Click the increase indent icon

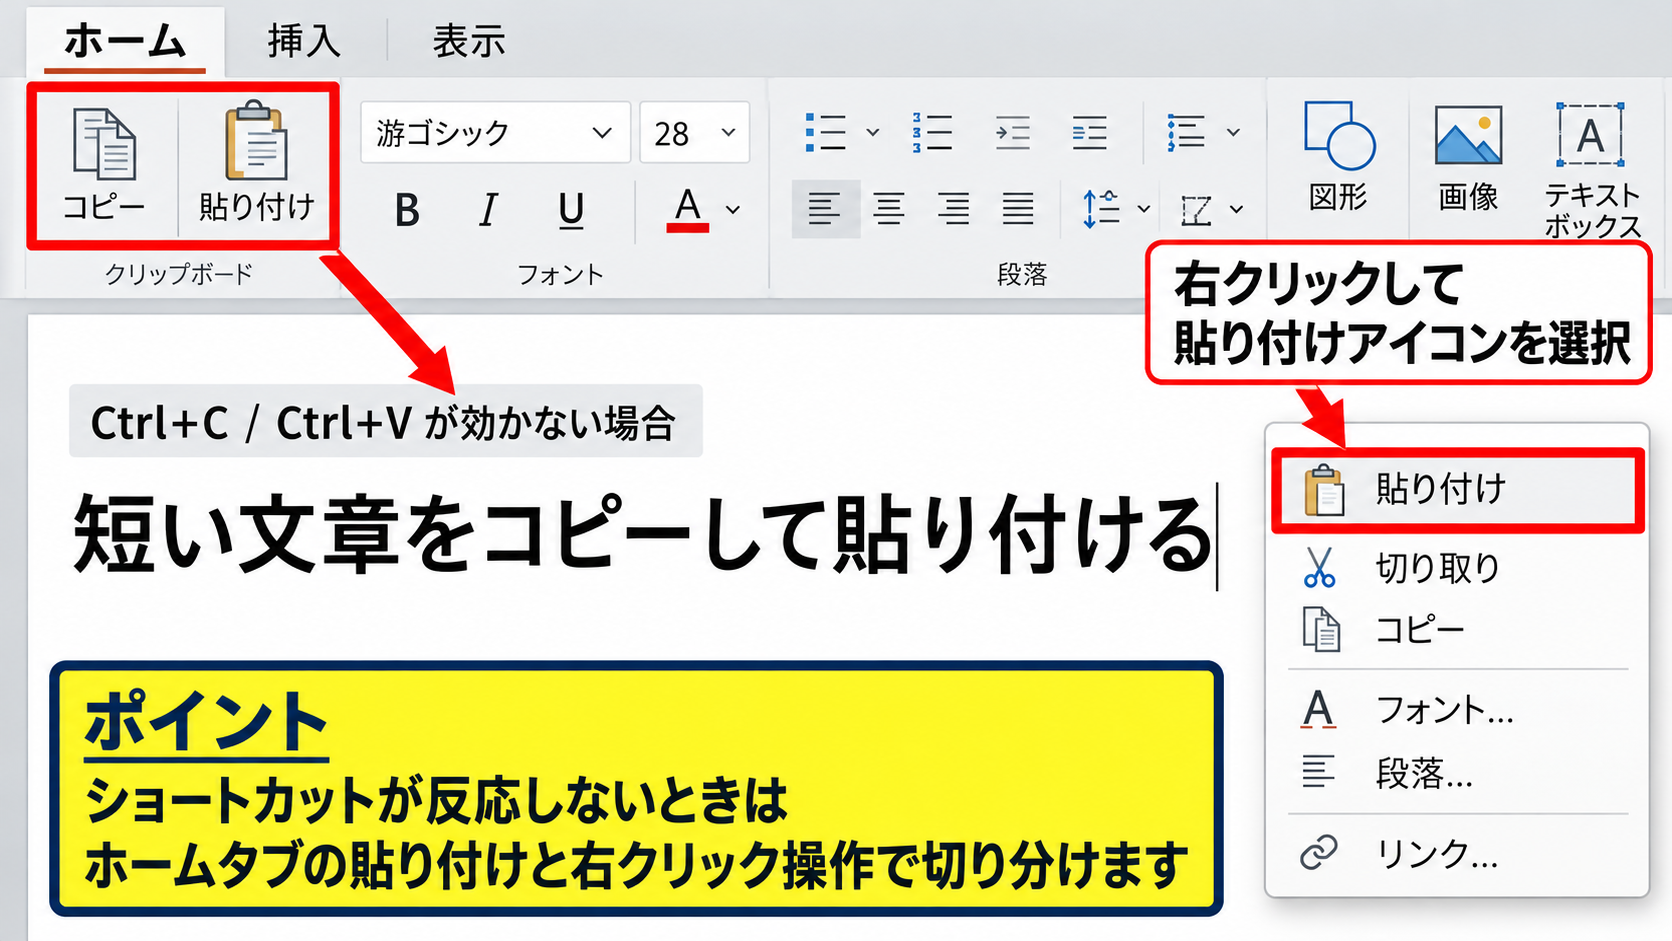coord(1089,132)
